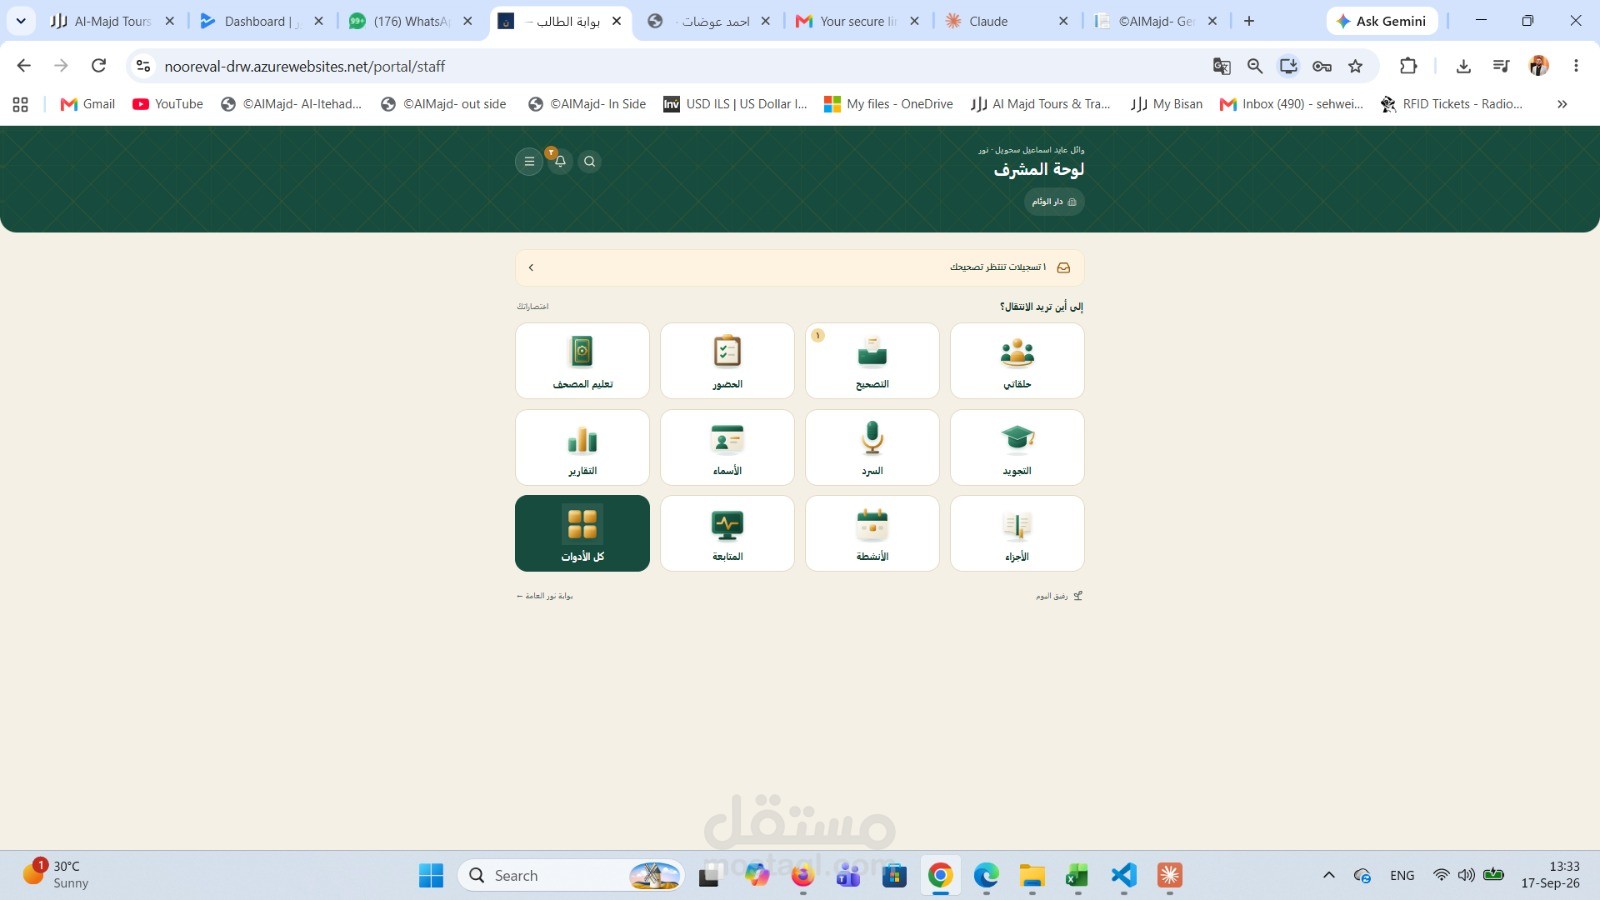Open the YouTube bookmark
Screen dimensions: 1600x900
(x=168, y=104)
